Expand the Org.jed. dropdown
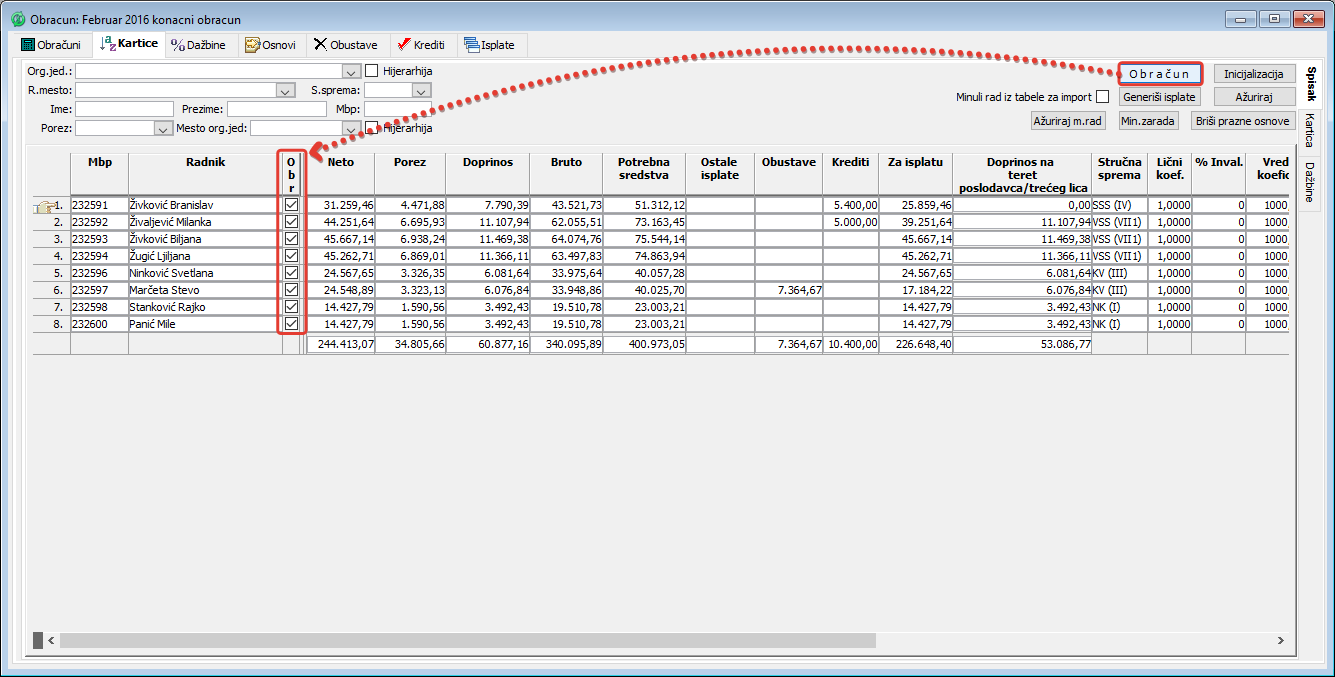 point(350,72)
